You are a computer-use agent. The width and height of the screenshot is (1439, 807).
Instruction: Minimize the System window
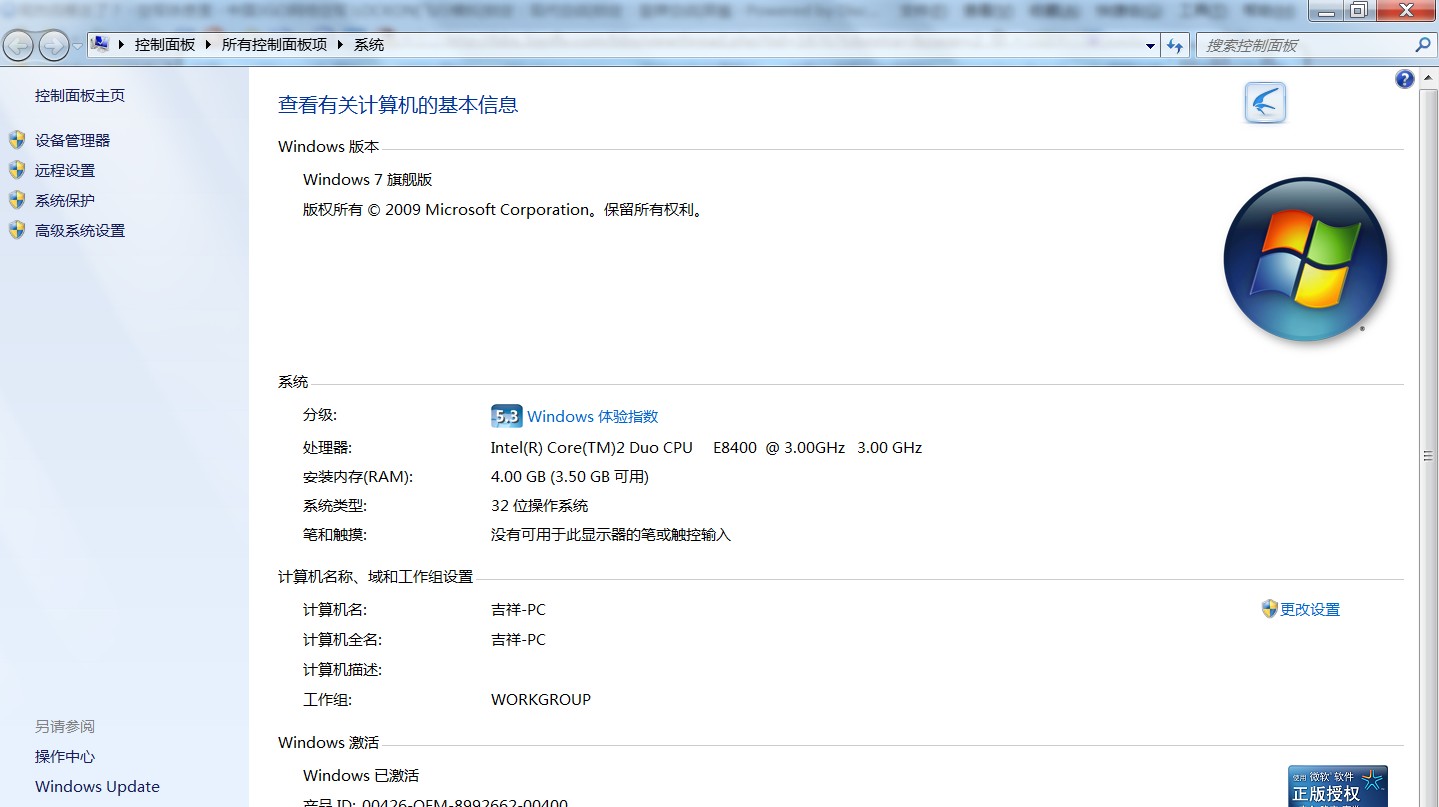[x=1326, y=11]
